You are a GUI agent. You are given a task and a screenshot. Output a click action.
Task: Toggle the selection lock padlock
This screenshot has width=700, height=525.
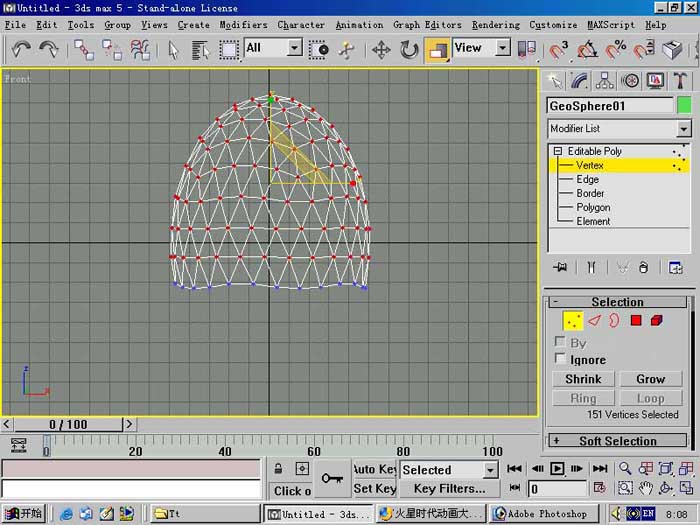(x=278, y=469)
